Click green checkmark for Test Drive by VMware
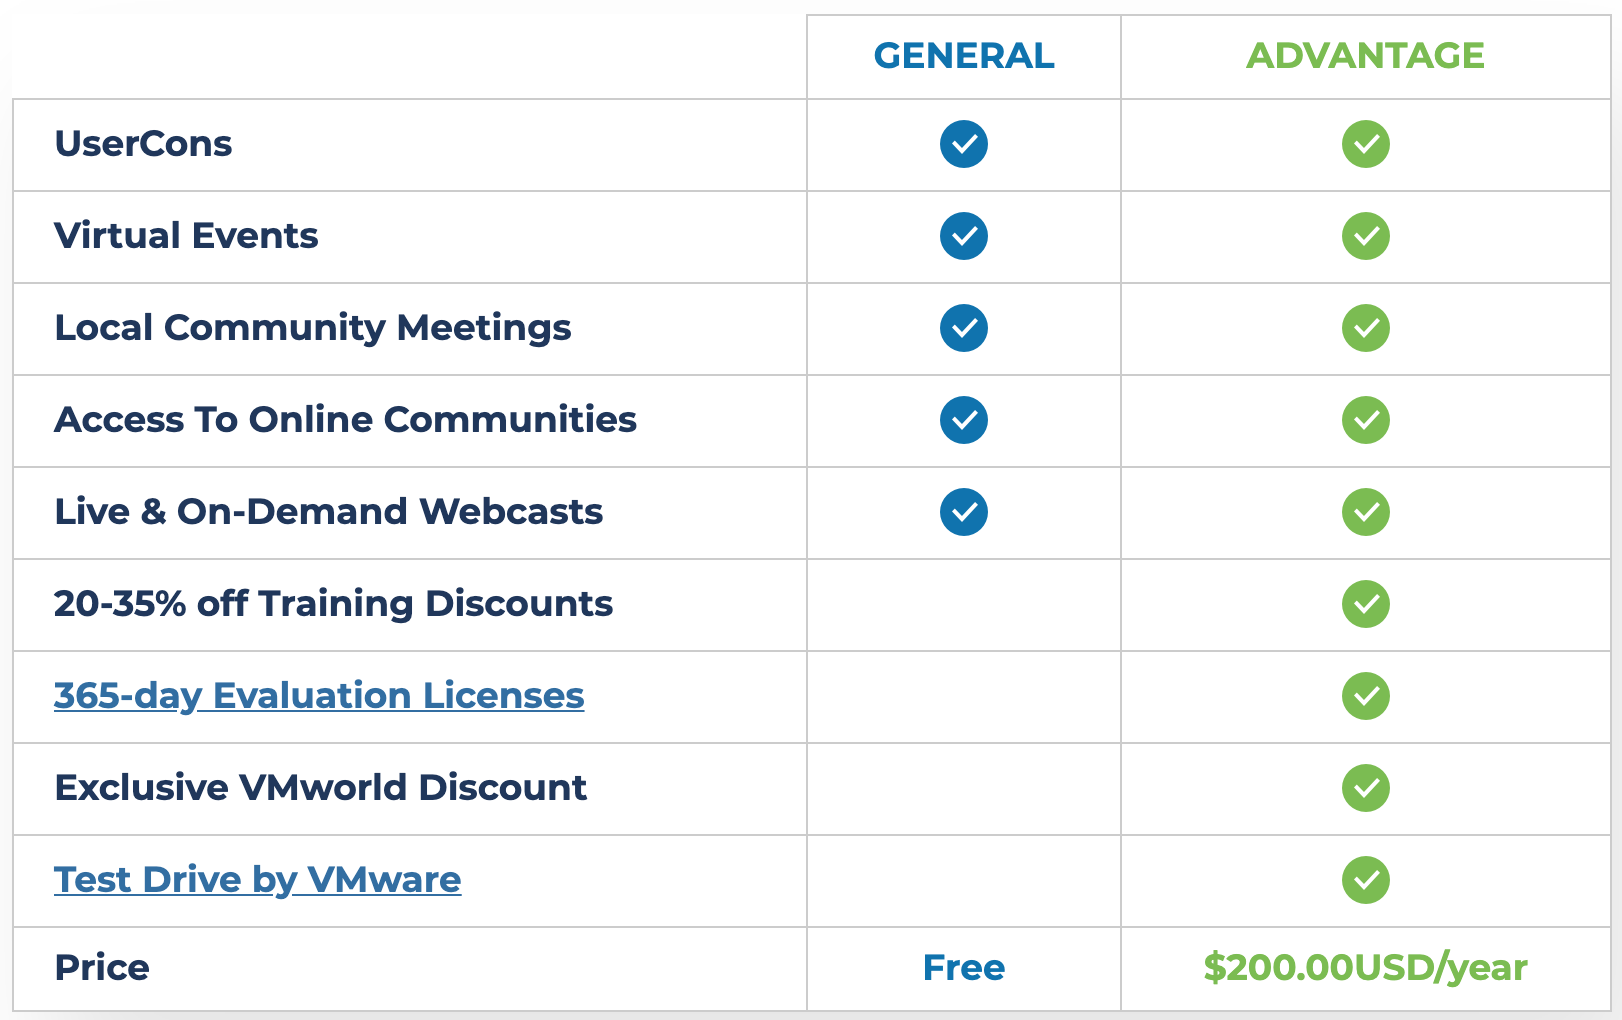Screen dimensions: 1622x1020 click(1366, 880)
